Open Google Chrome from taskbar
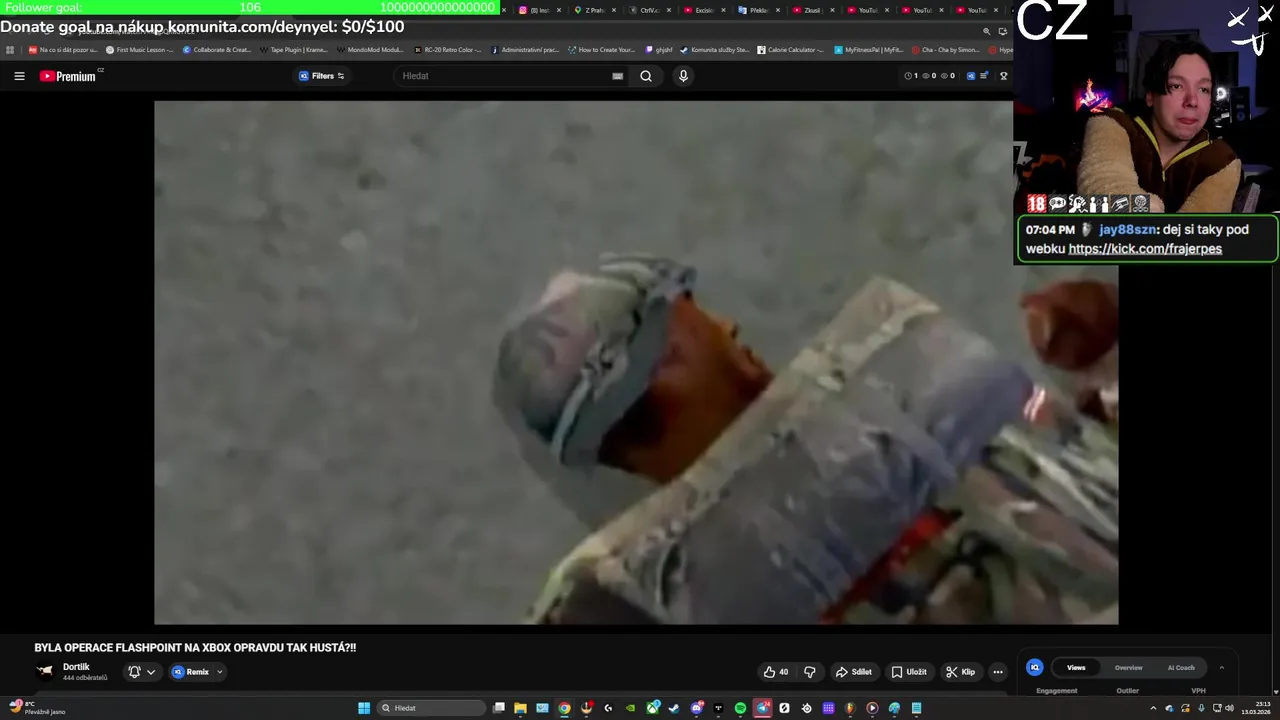The width and height of the screenshot is (1280, 720). point(564,708)
